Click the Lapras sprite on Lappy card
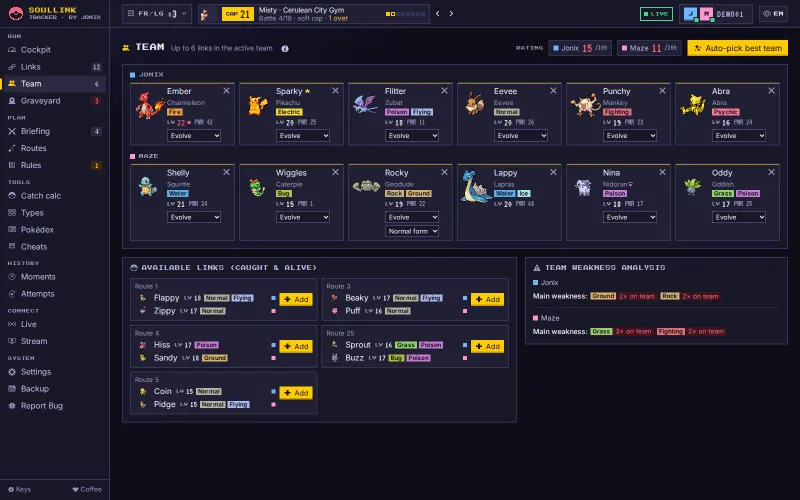This screenshot has height=500, width=800. click(x=475, y=187)
